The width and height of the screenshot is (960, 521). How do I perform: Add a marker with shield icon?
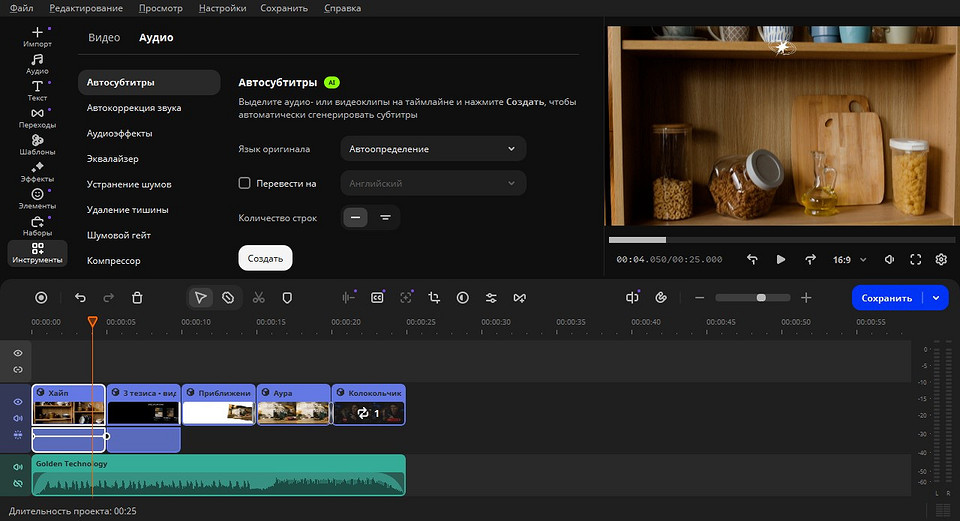coord(287,298)
